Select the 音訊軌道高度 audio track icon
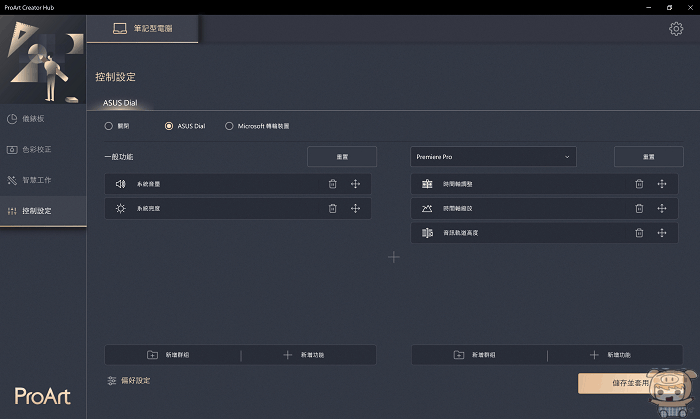 click(427, 233)
